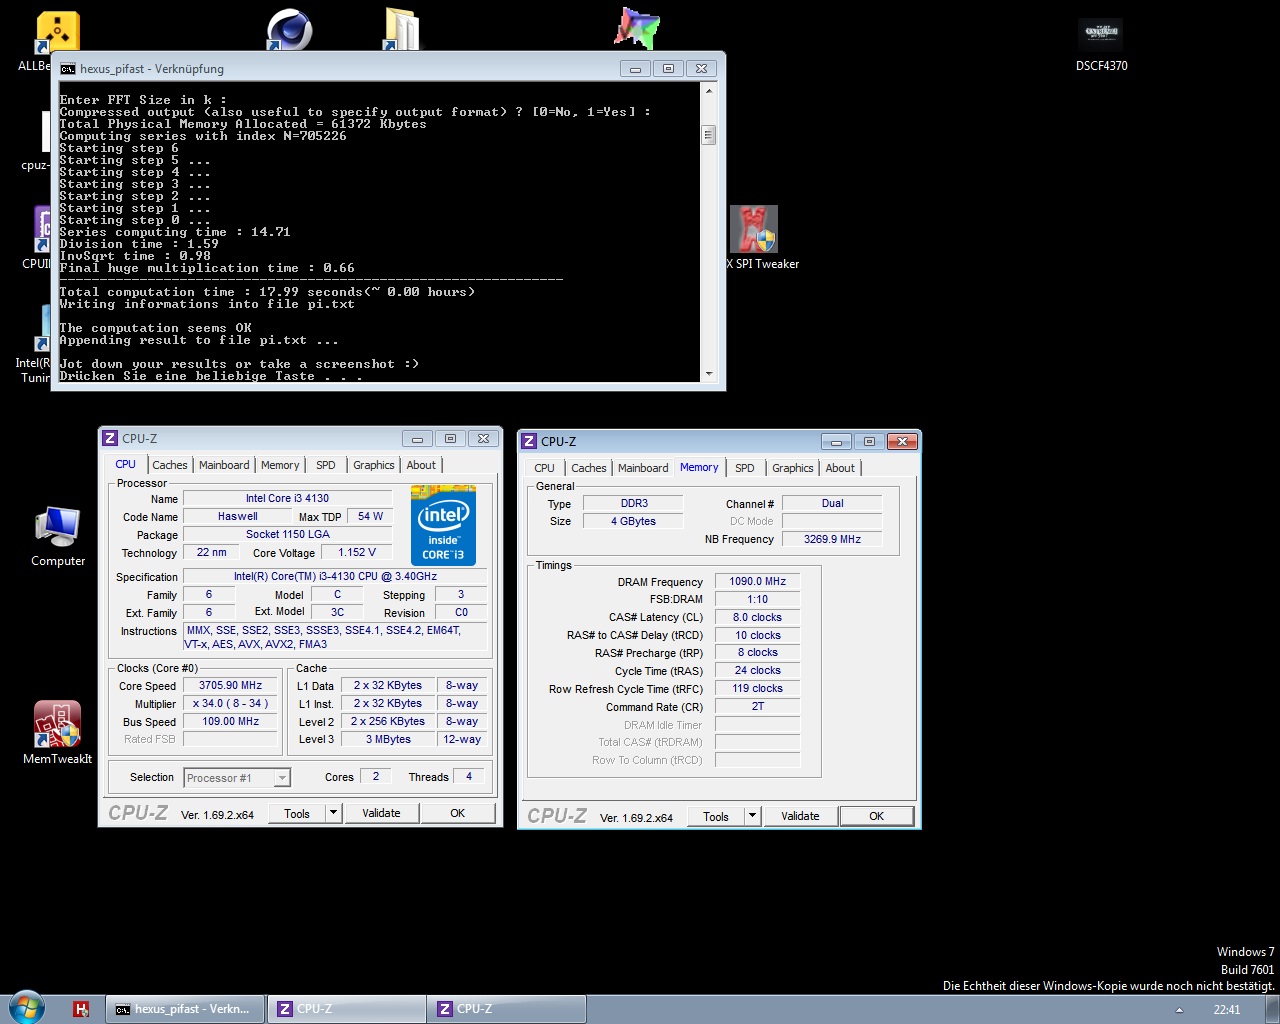Switch to hexus_pifast in the taskbar
This screenshot has width=1280, height=1024.
(185, 1009)
